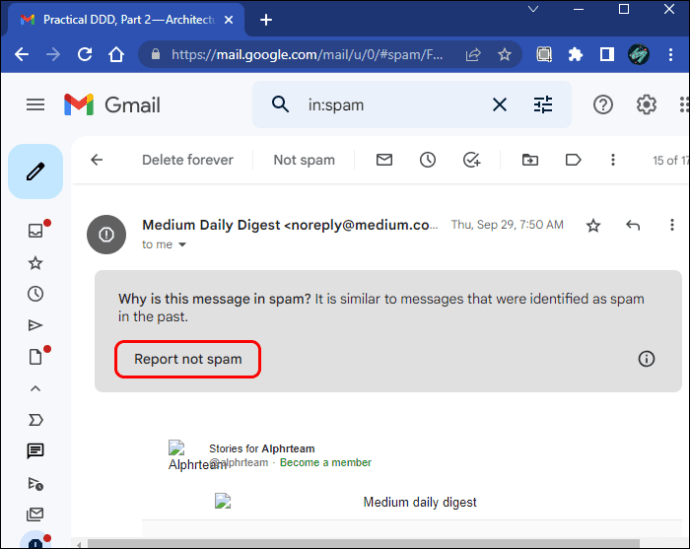Add message to Tasks icon
Screen dimensions: 690x549
pyautogui.click(x=471, y=160)
